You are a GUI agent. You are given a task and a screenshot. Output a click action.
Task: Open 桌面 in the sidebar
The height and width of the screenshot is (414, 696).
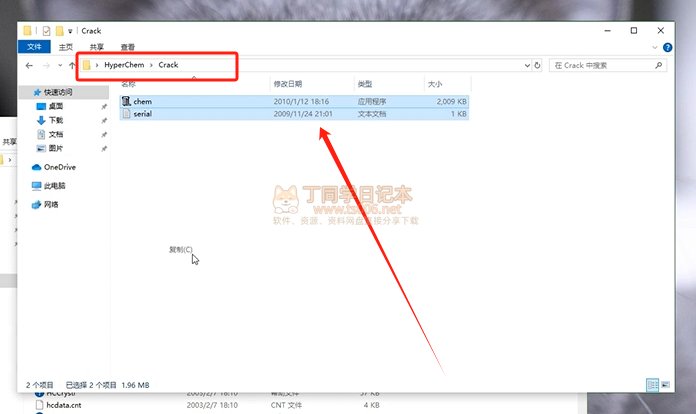pos(55,106)
